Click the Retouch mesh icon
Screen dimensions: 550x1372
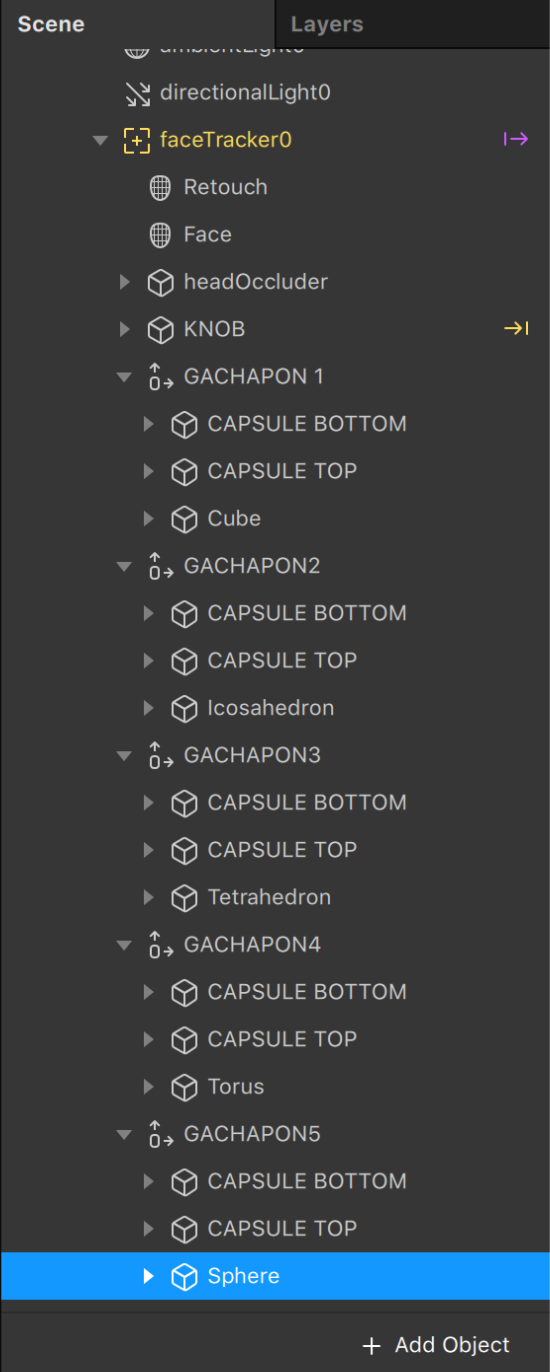click(160, 187)
